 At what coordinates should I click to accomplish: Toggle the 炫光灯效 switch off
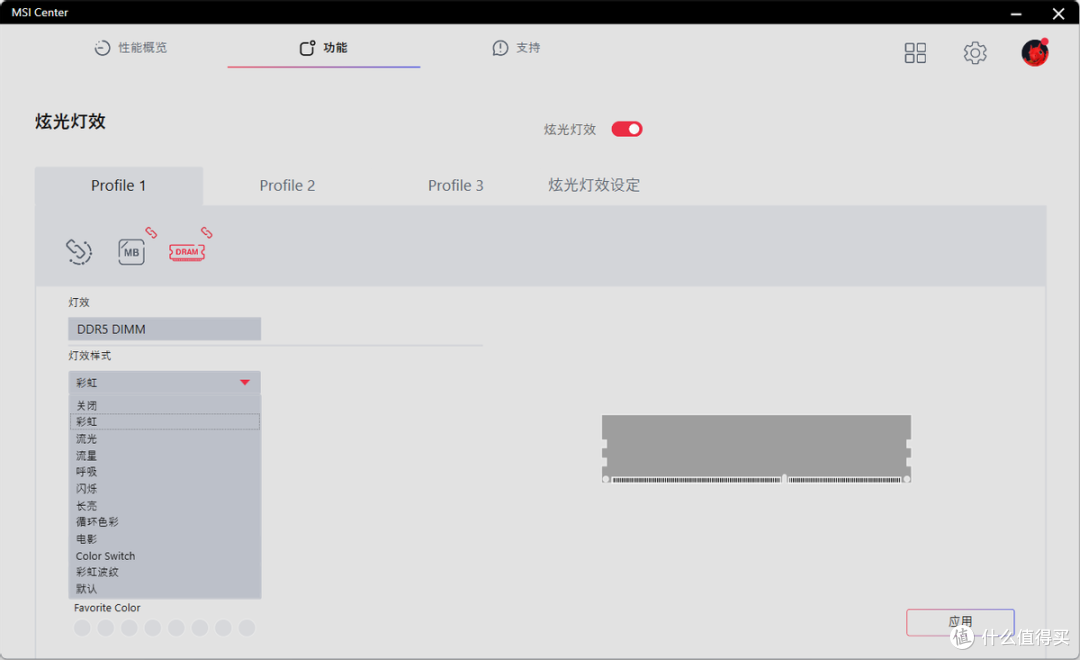[x=627, y=129]
